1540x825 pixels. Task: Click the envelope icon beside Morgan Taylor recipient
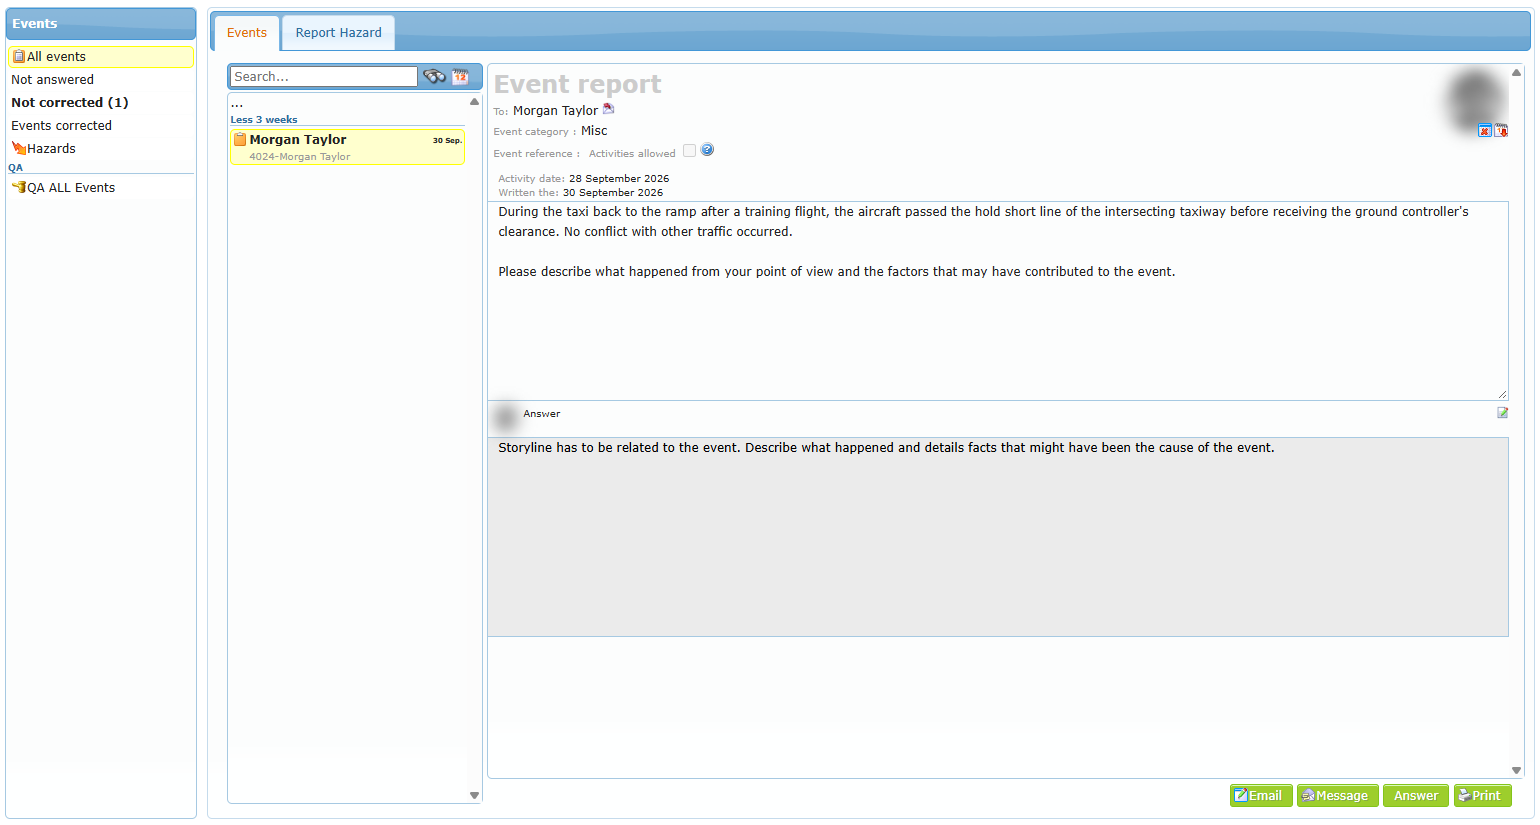(x=608, y=109)
